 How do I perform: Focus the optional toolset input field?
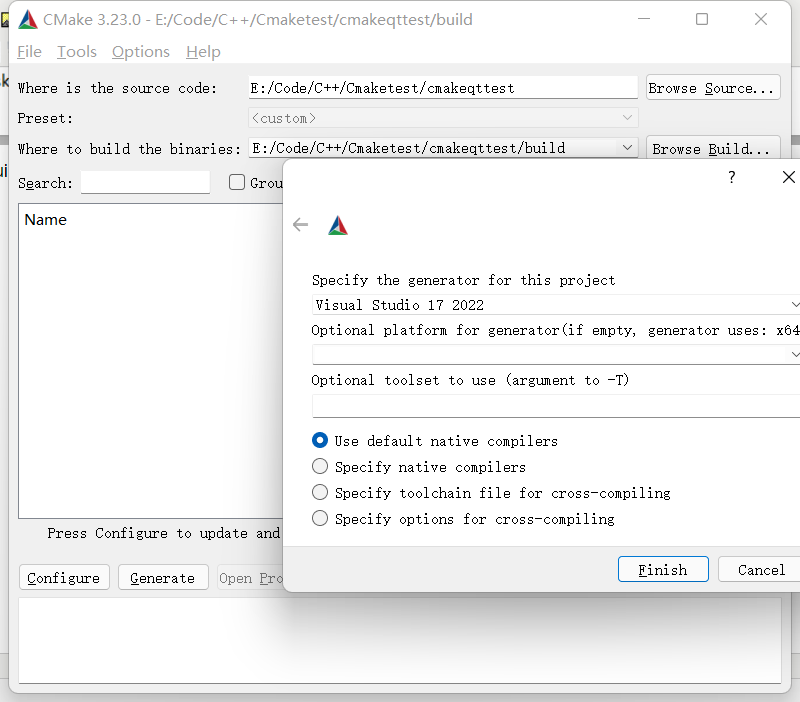tap(556, 407)
